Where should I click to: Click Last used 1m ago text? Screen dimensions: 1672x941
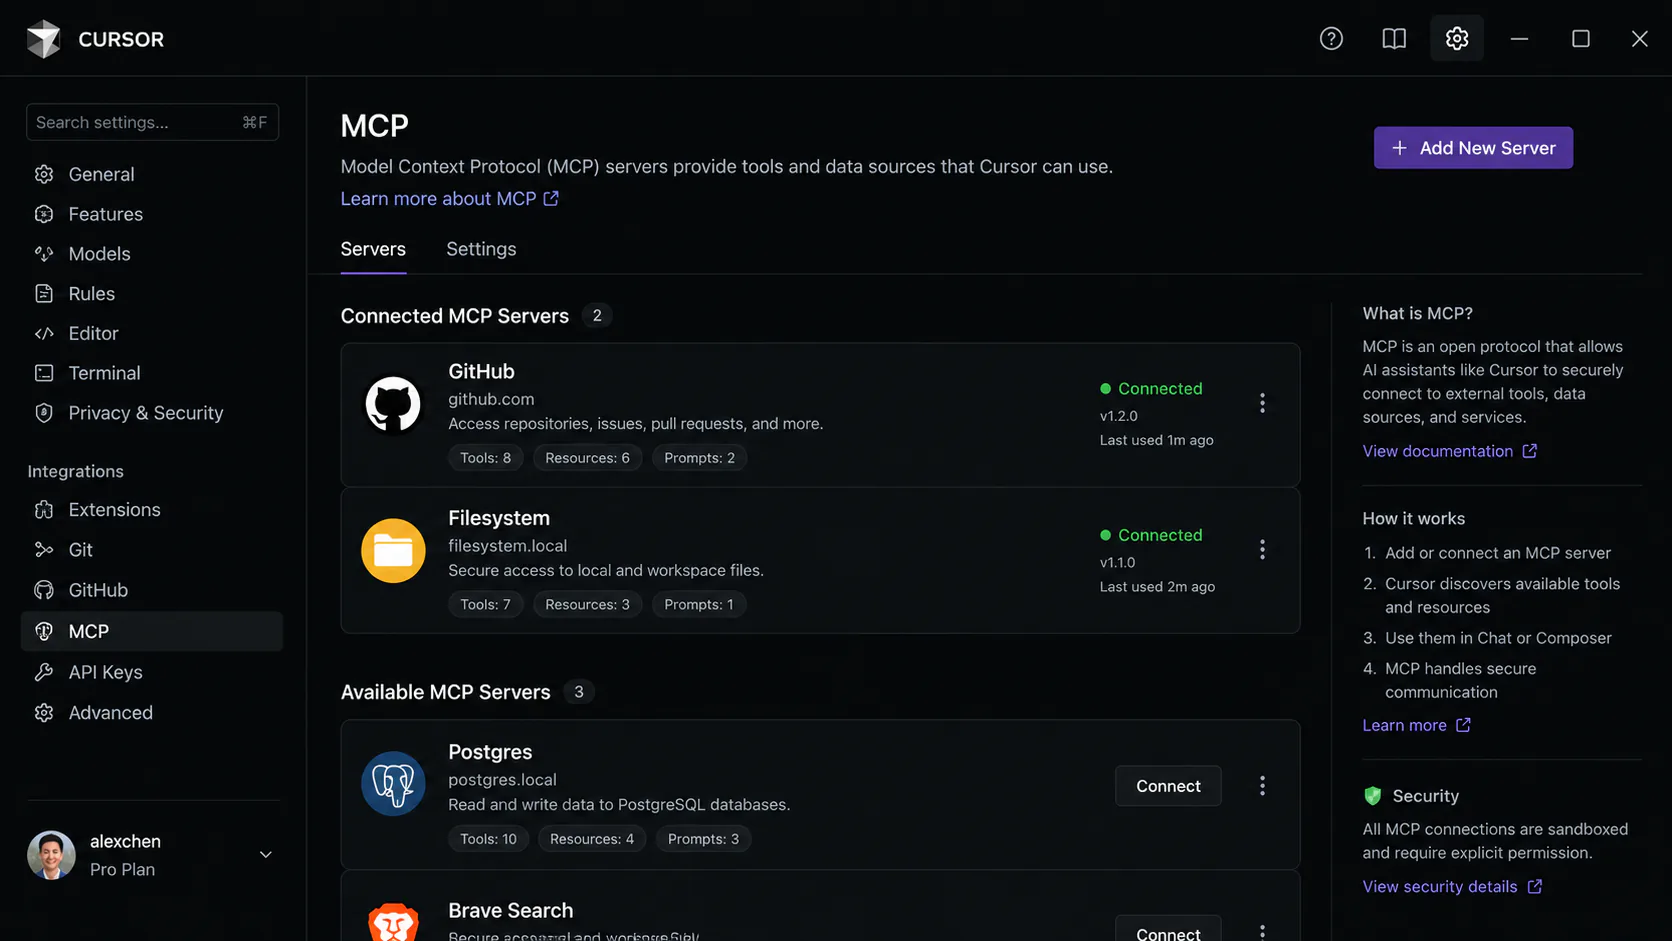1157,440
